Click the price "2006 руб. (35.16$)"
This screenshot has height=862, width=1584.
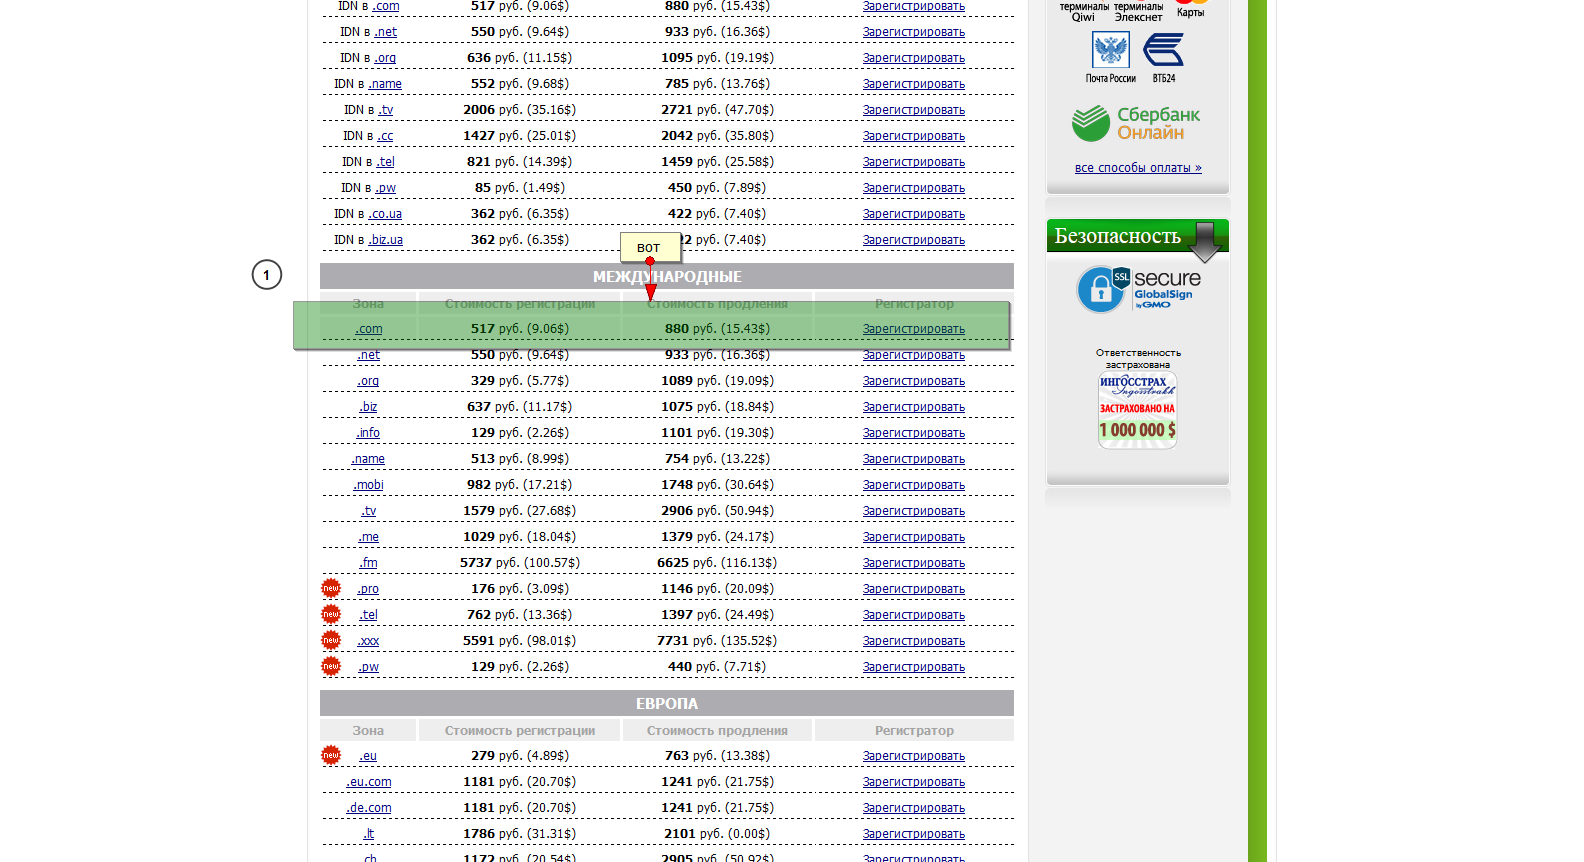[520, 110]
